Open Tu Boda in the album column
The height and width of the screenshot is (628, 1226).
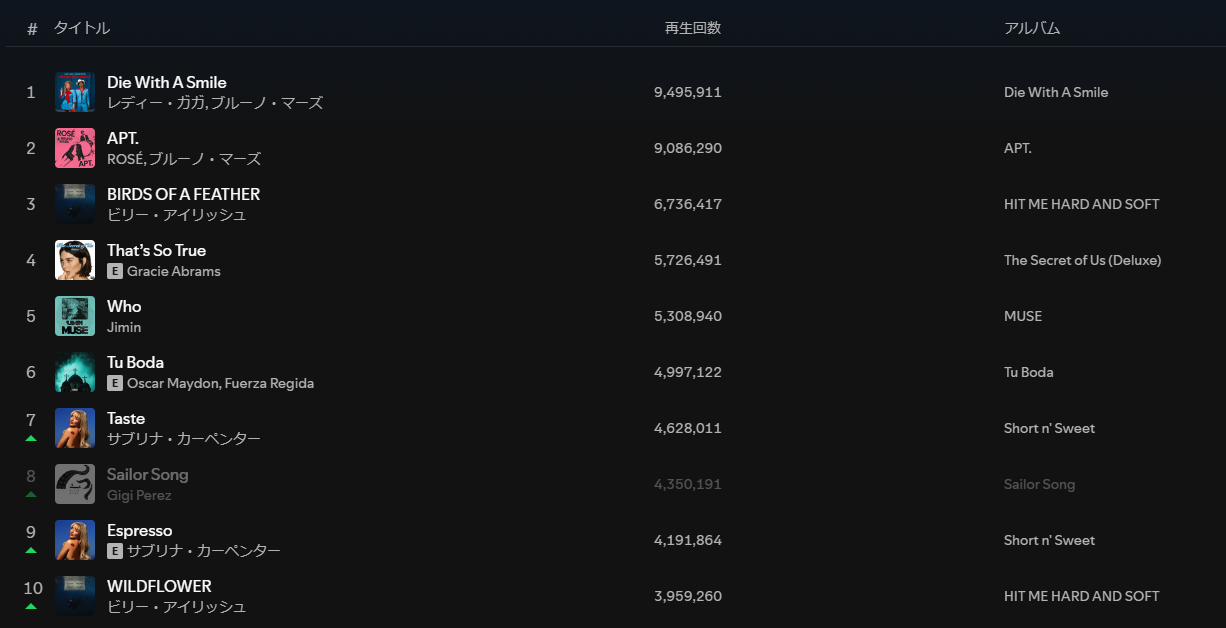[1029, 372]
